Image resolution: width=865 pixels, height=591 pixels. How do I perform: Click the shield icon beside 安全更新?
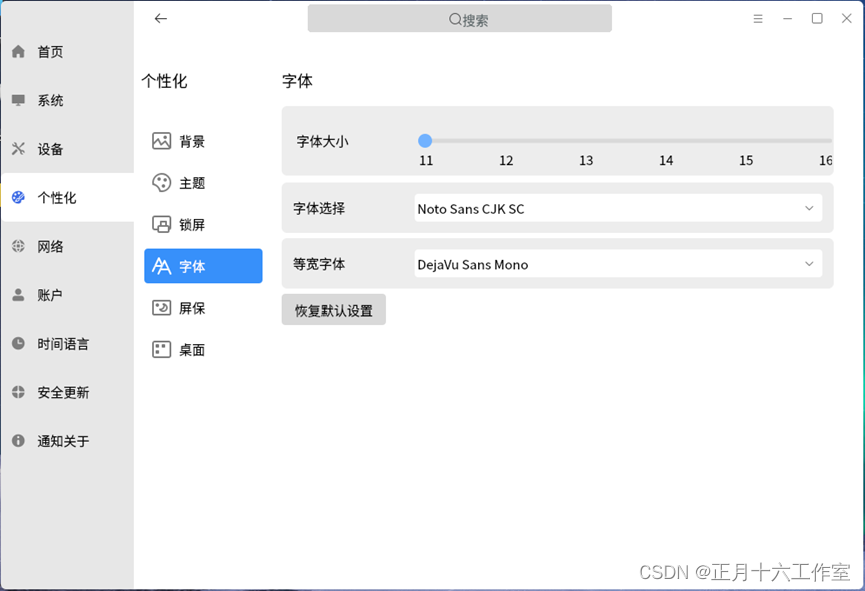[18, 392]
